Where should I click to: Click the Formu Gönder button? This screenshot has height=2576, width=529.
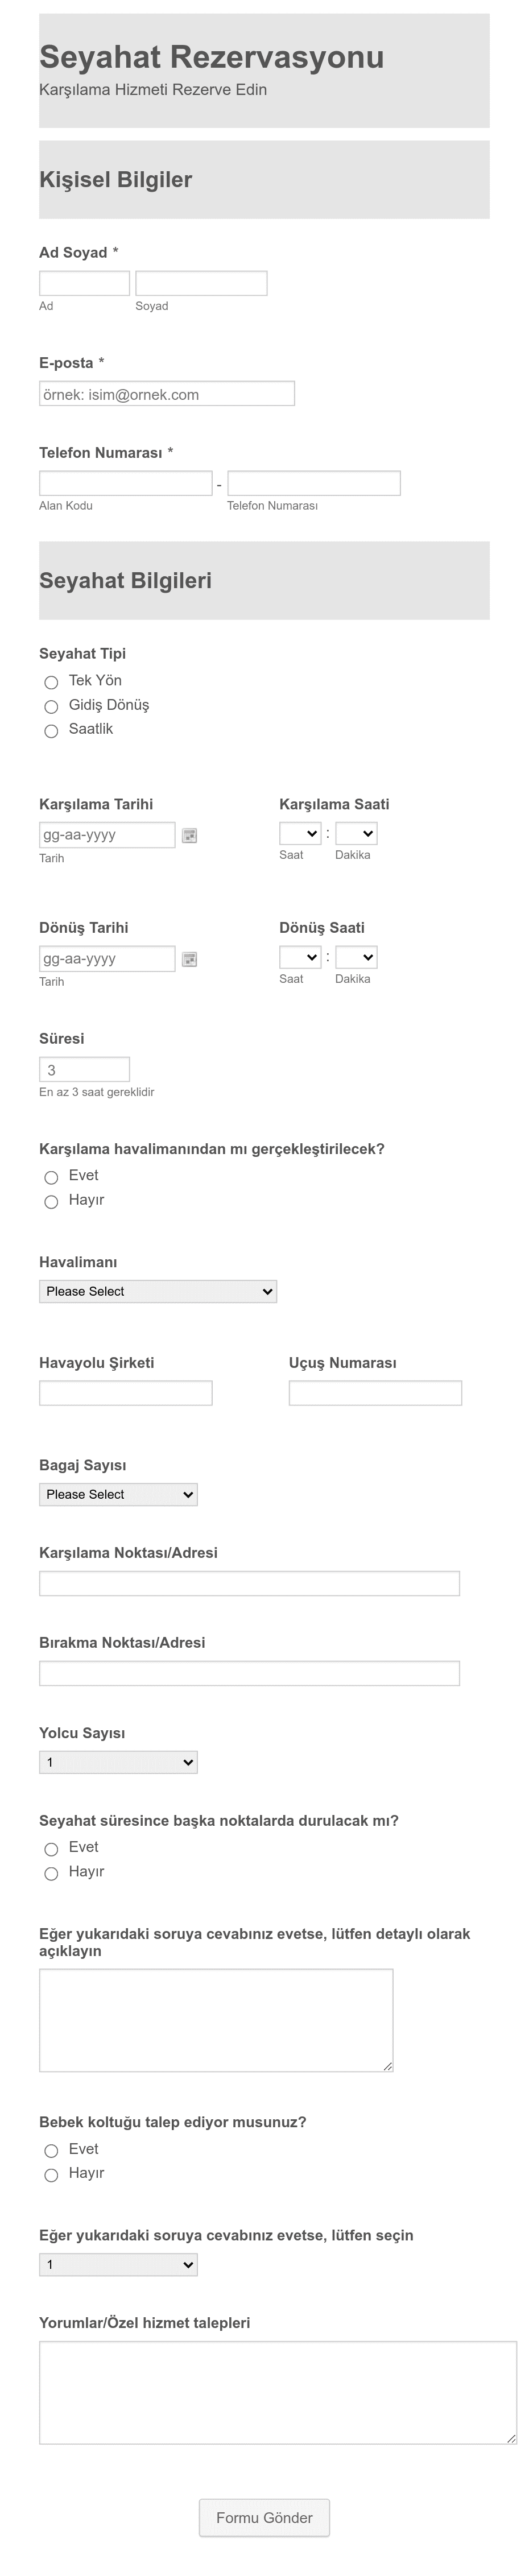264,2518
